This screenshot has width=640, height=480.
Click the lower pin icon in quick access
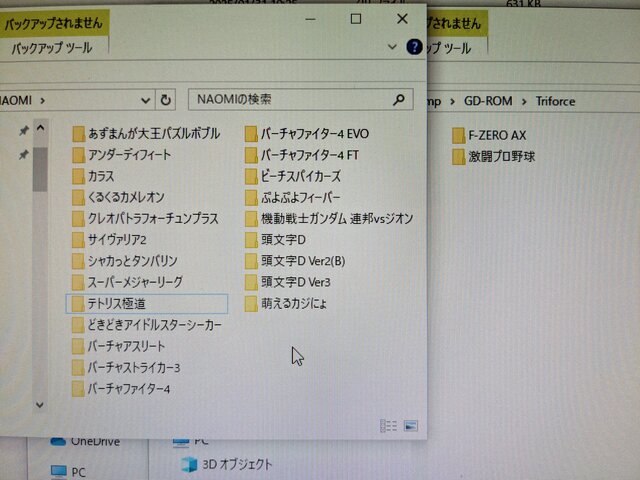(x=24, y=155)
